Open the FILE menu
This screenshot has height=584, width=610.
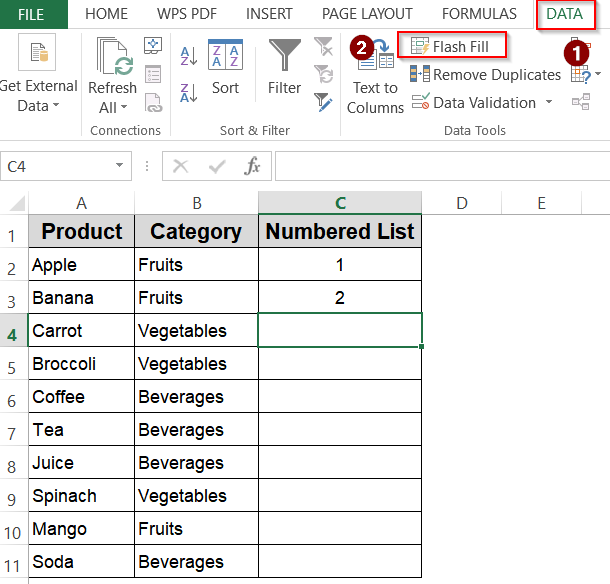click(x=31, y=14)
